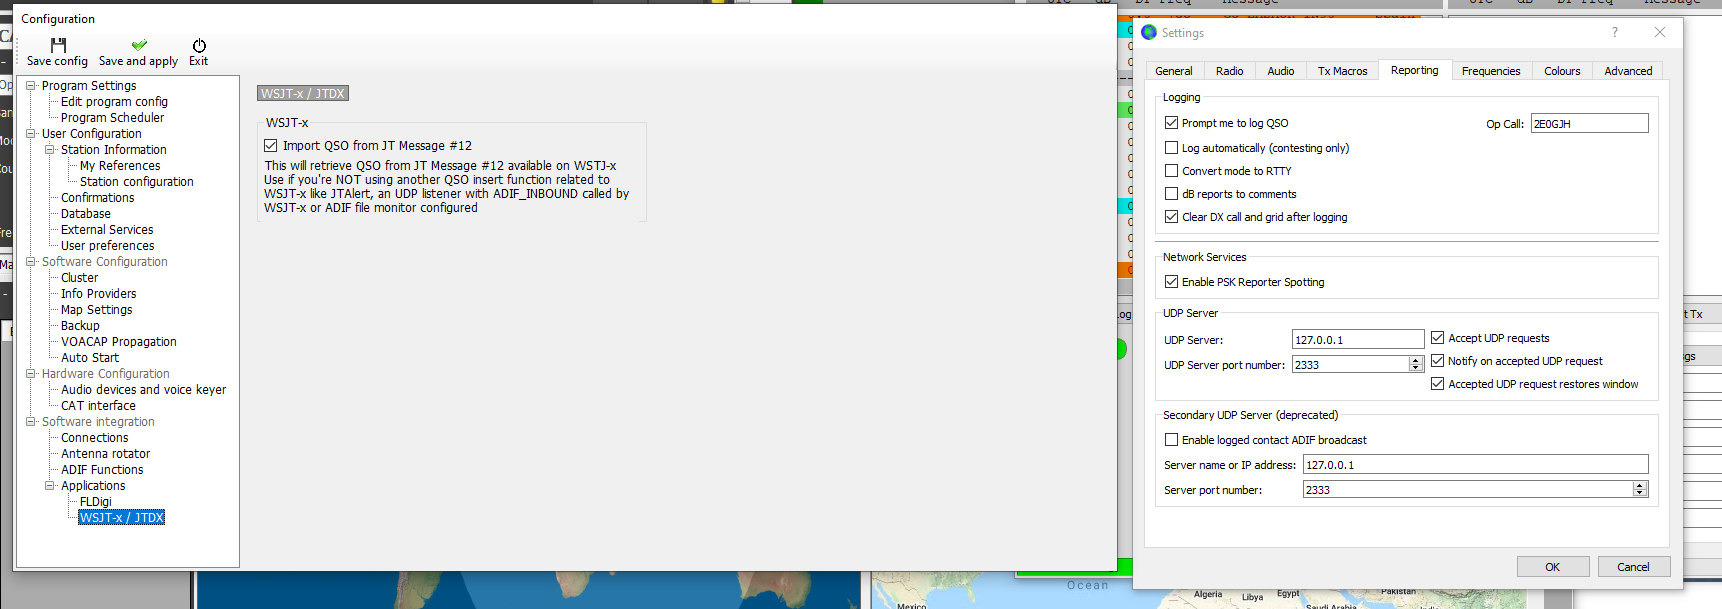Select Program Scheduler in tree
Screen dimensions: 1722x609
[x=112, y=118]
